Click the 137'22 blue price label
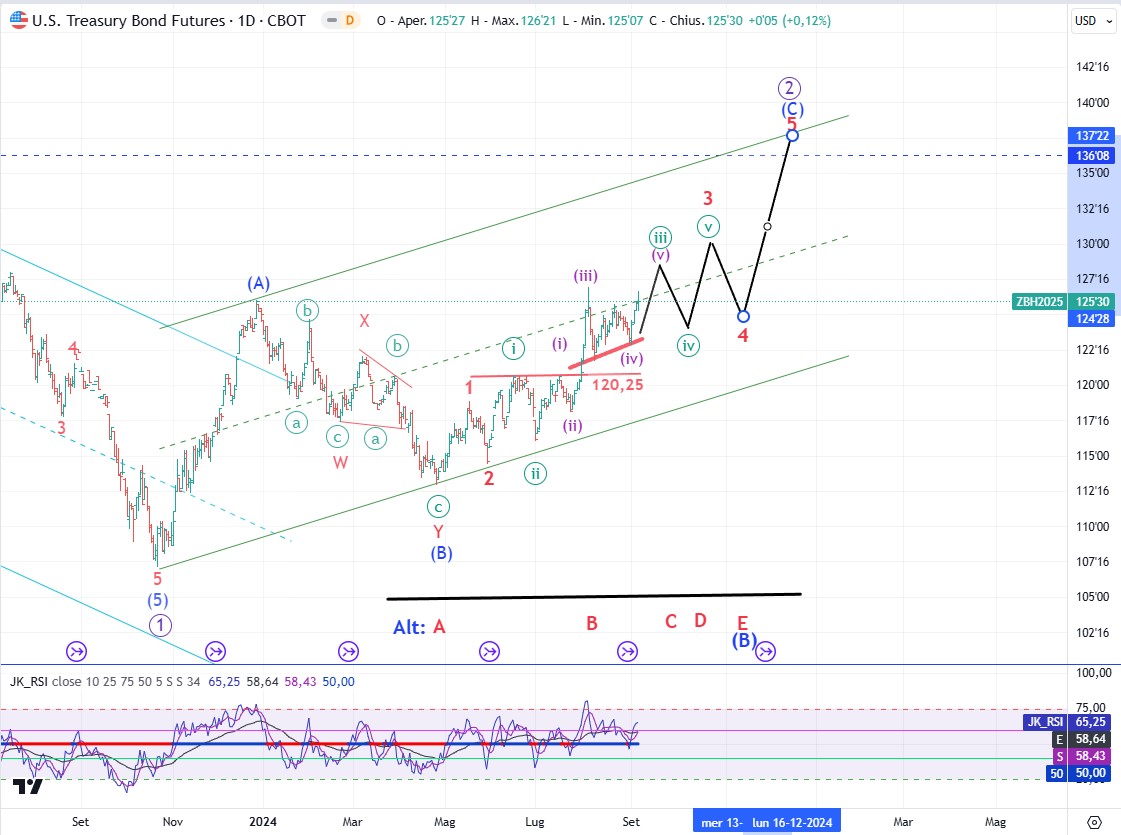This screenshot has width=1121, height=835. 1092,136
